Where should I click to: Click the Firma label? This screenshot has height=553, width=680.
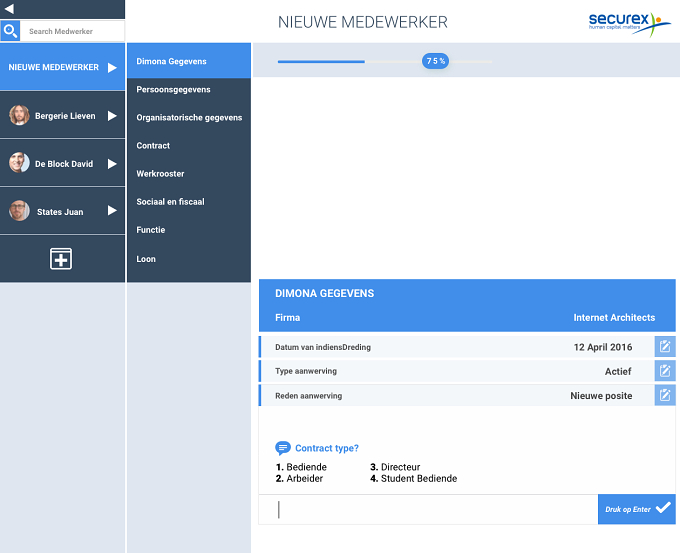(x=288, y=317)
